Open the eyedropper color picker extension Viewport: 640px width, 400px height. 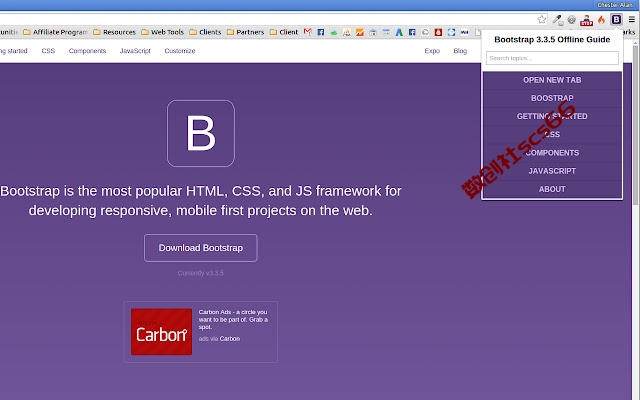(x=557, y=20)
